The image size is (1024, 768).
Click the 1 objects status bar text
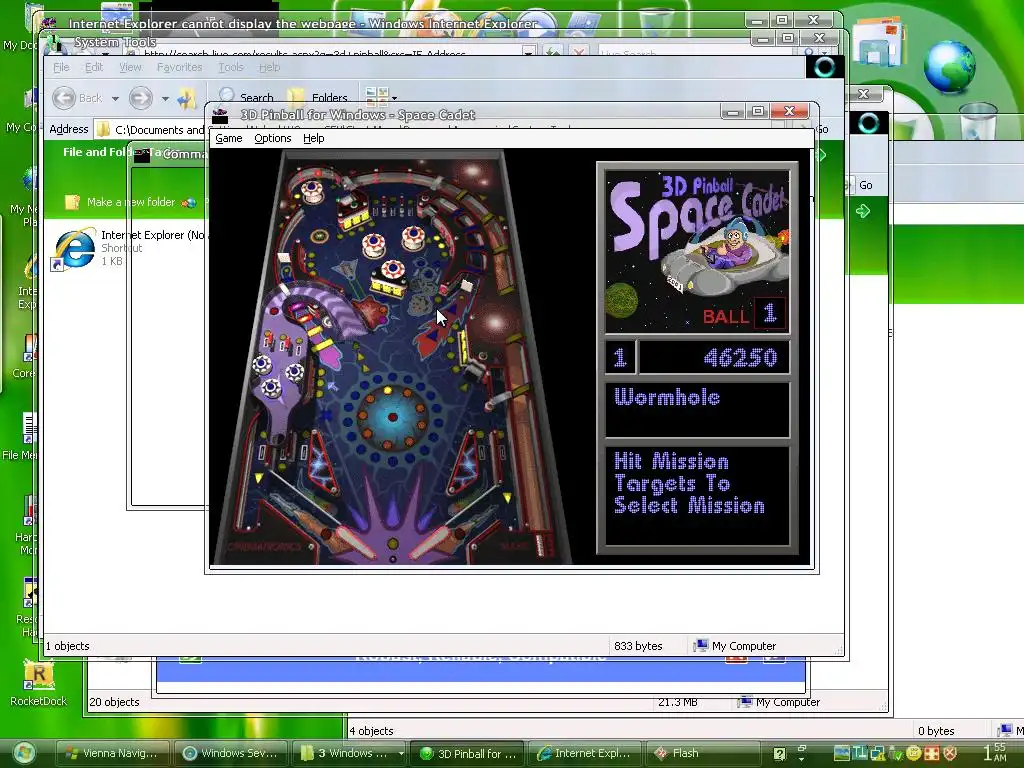click(68, 646)
